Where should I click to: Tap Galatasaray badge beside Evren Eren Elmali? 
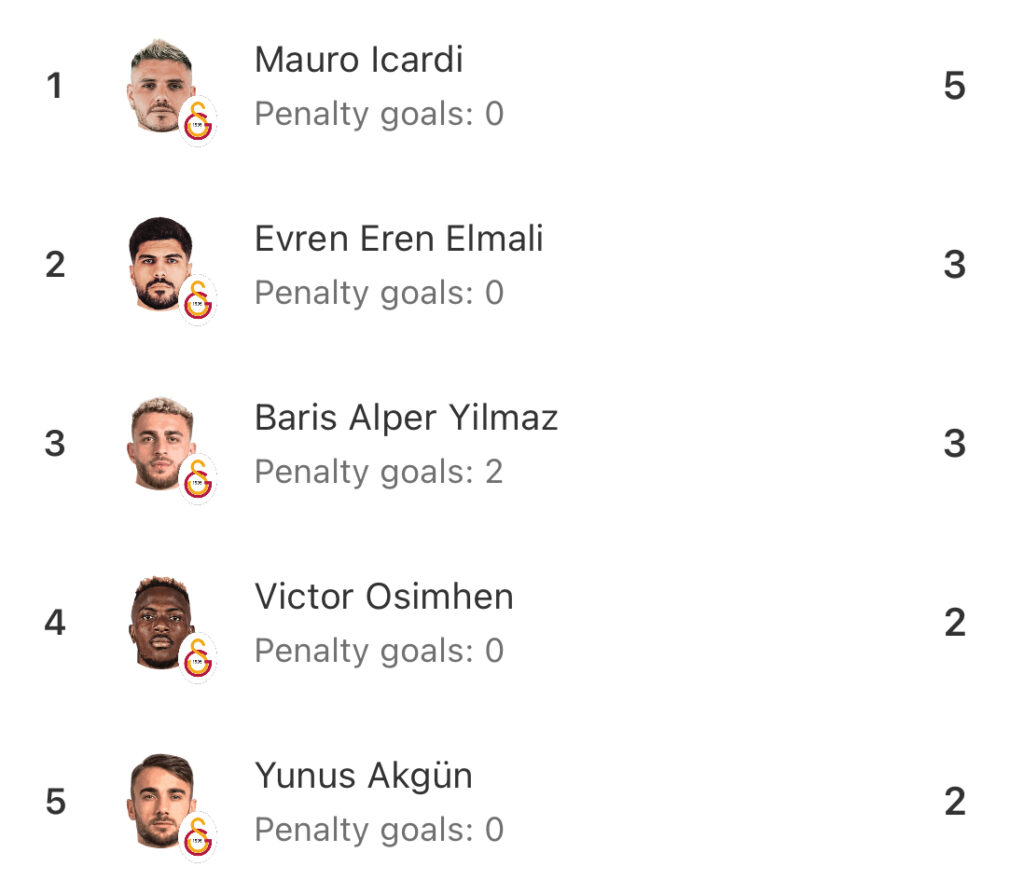point(198,300)
